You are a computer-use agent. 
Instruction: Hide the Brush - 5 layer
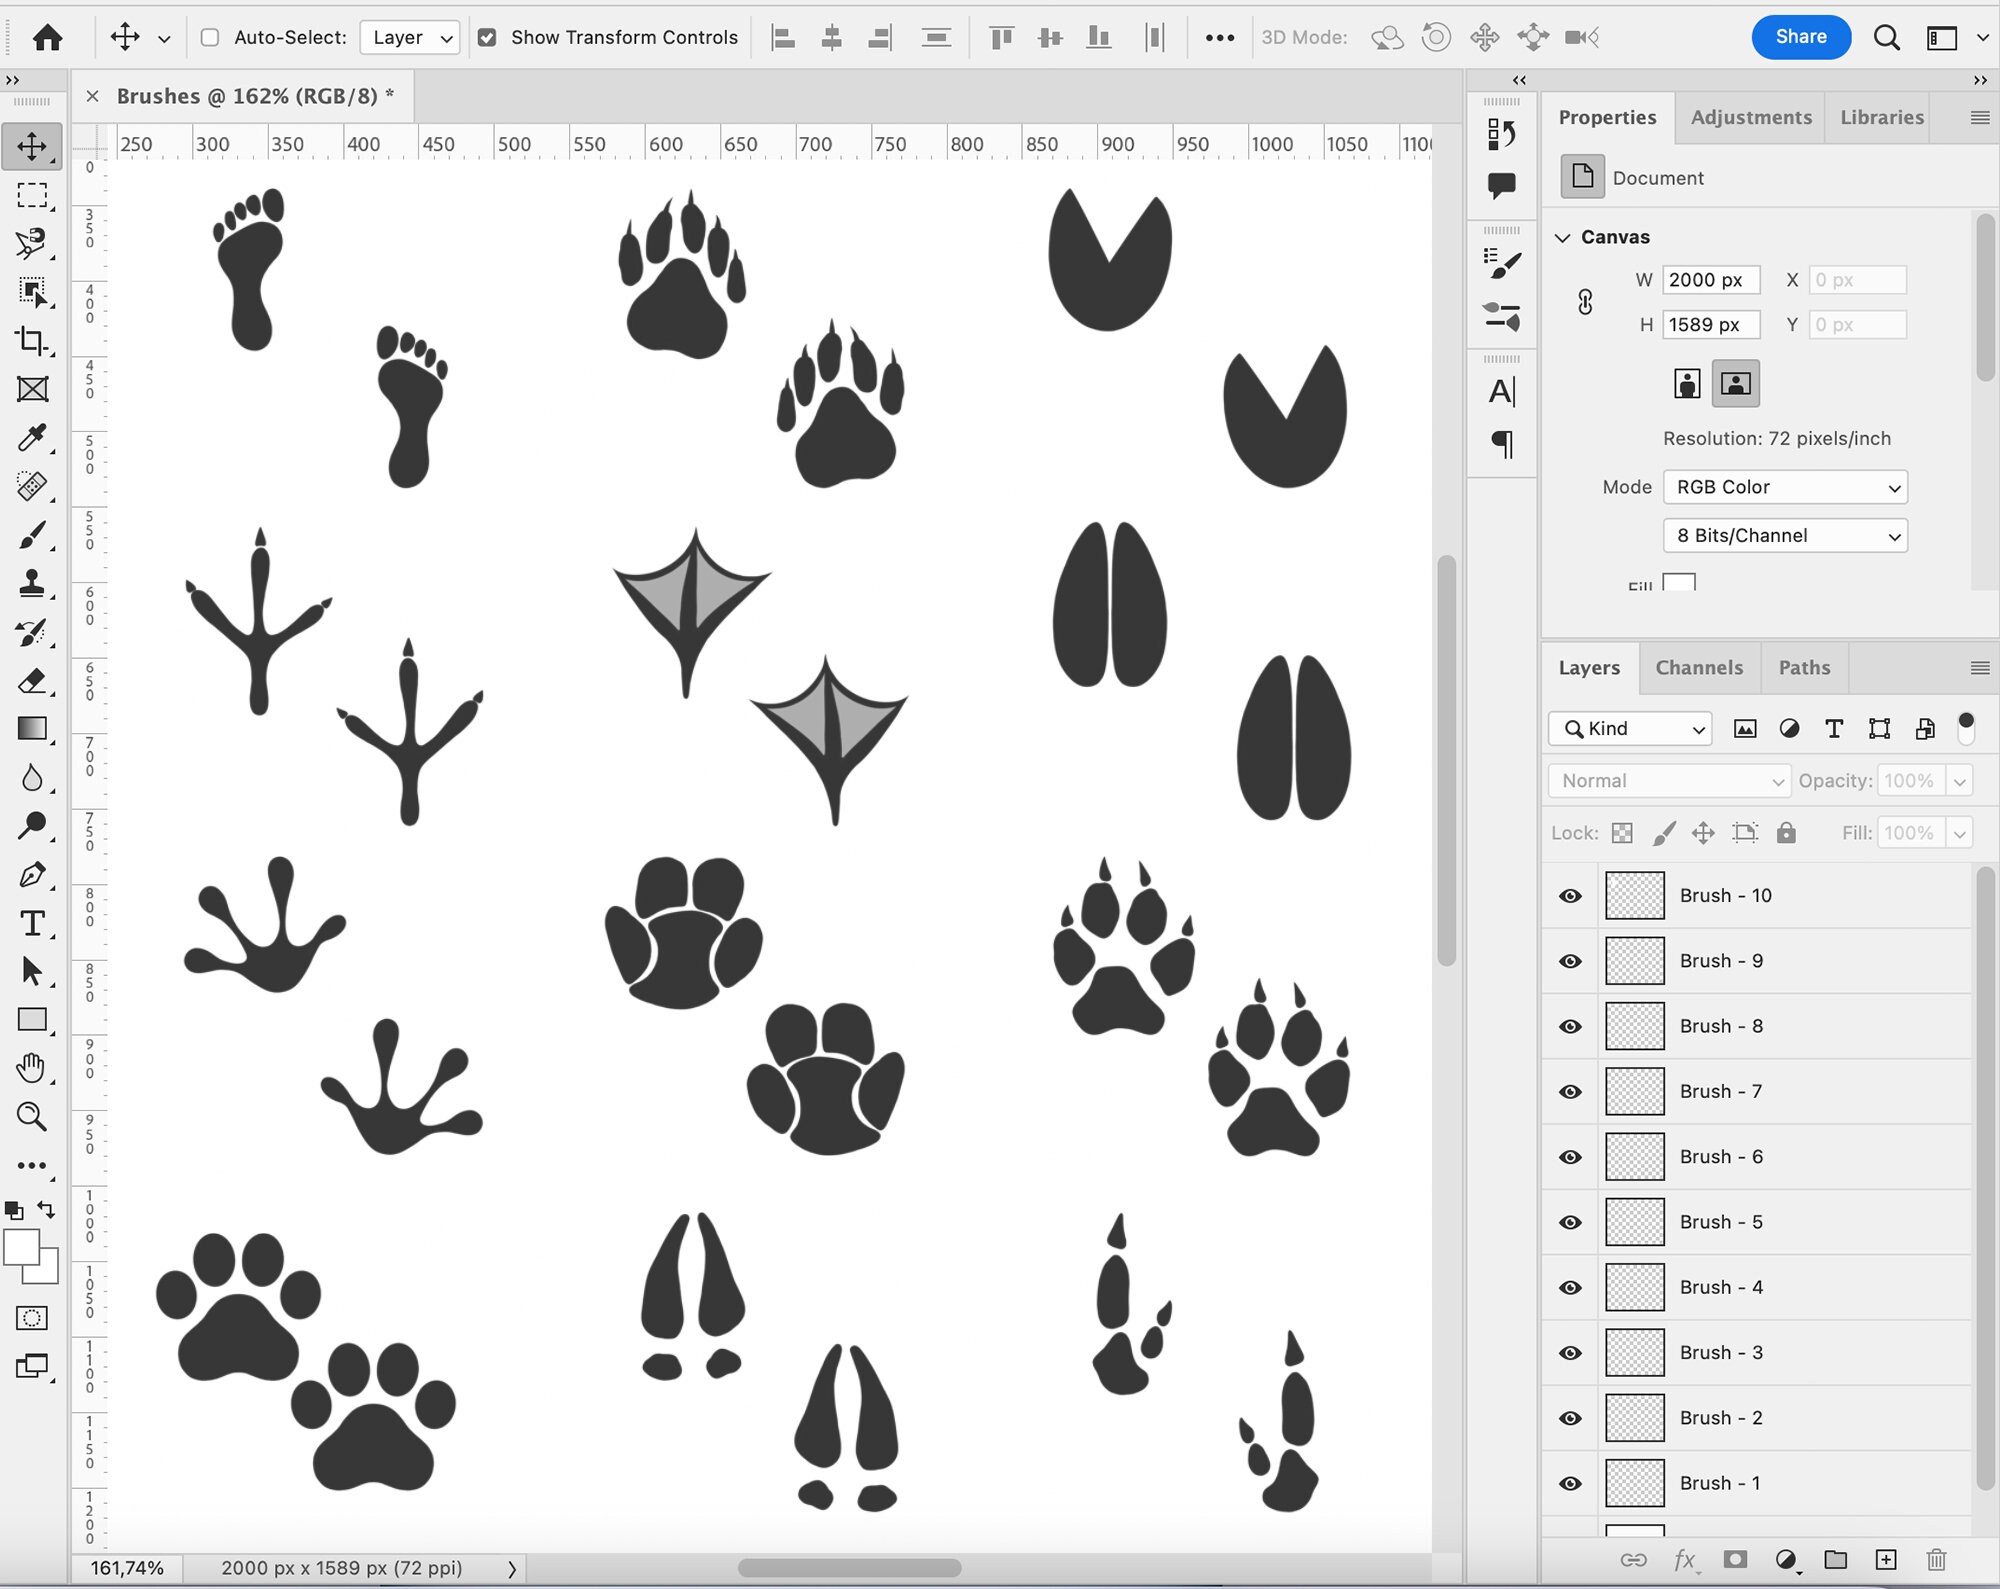[x=1569, y=1222]
